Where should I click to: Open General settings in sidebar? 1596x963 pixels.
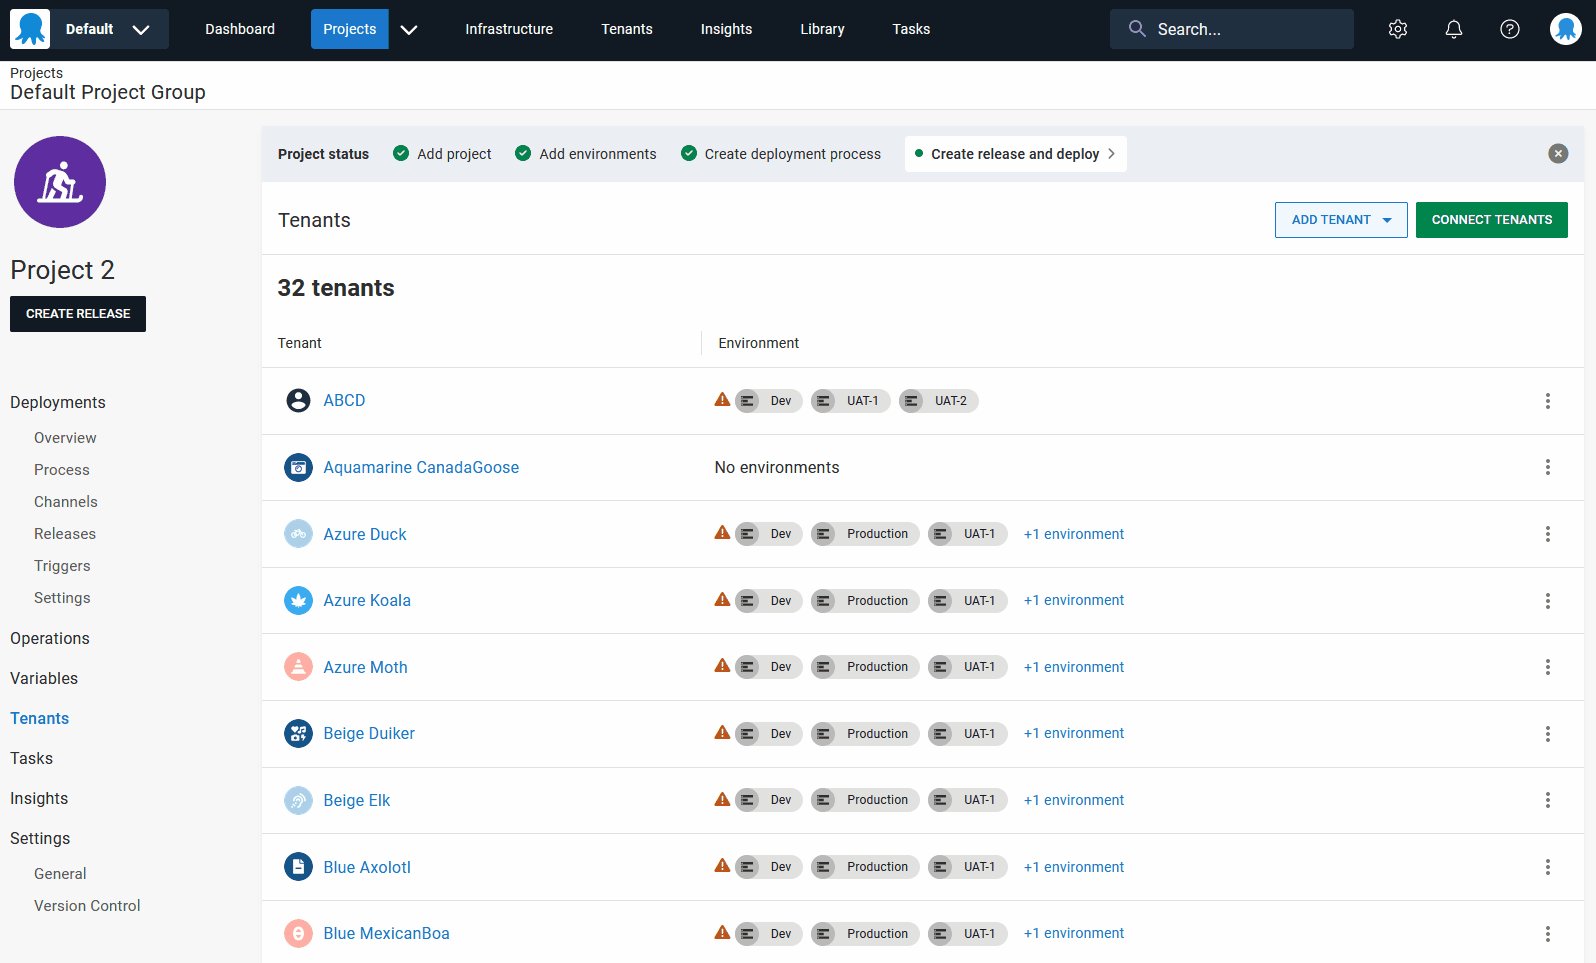pos(60,874)
